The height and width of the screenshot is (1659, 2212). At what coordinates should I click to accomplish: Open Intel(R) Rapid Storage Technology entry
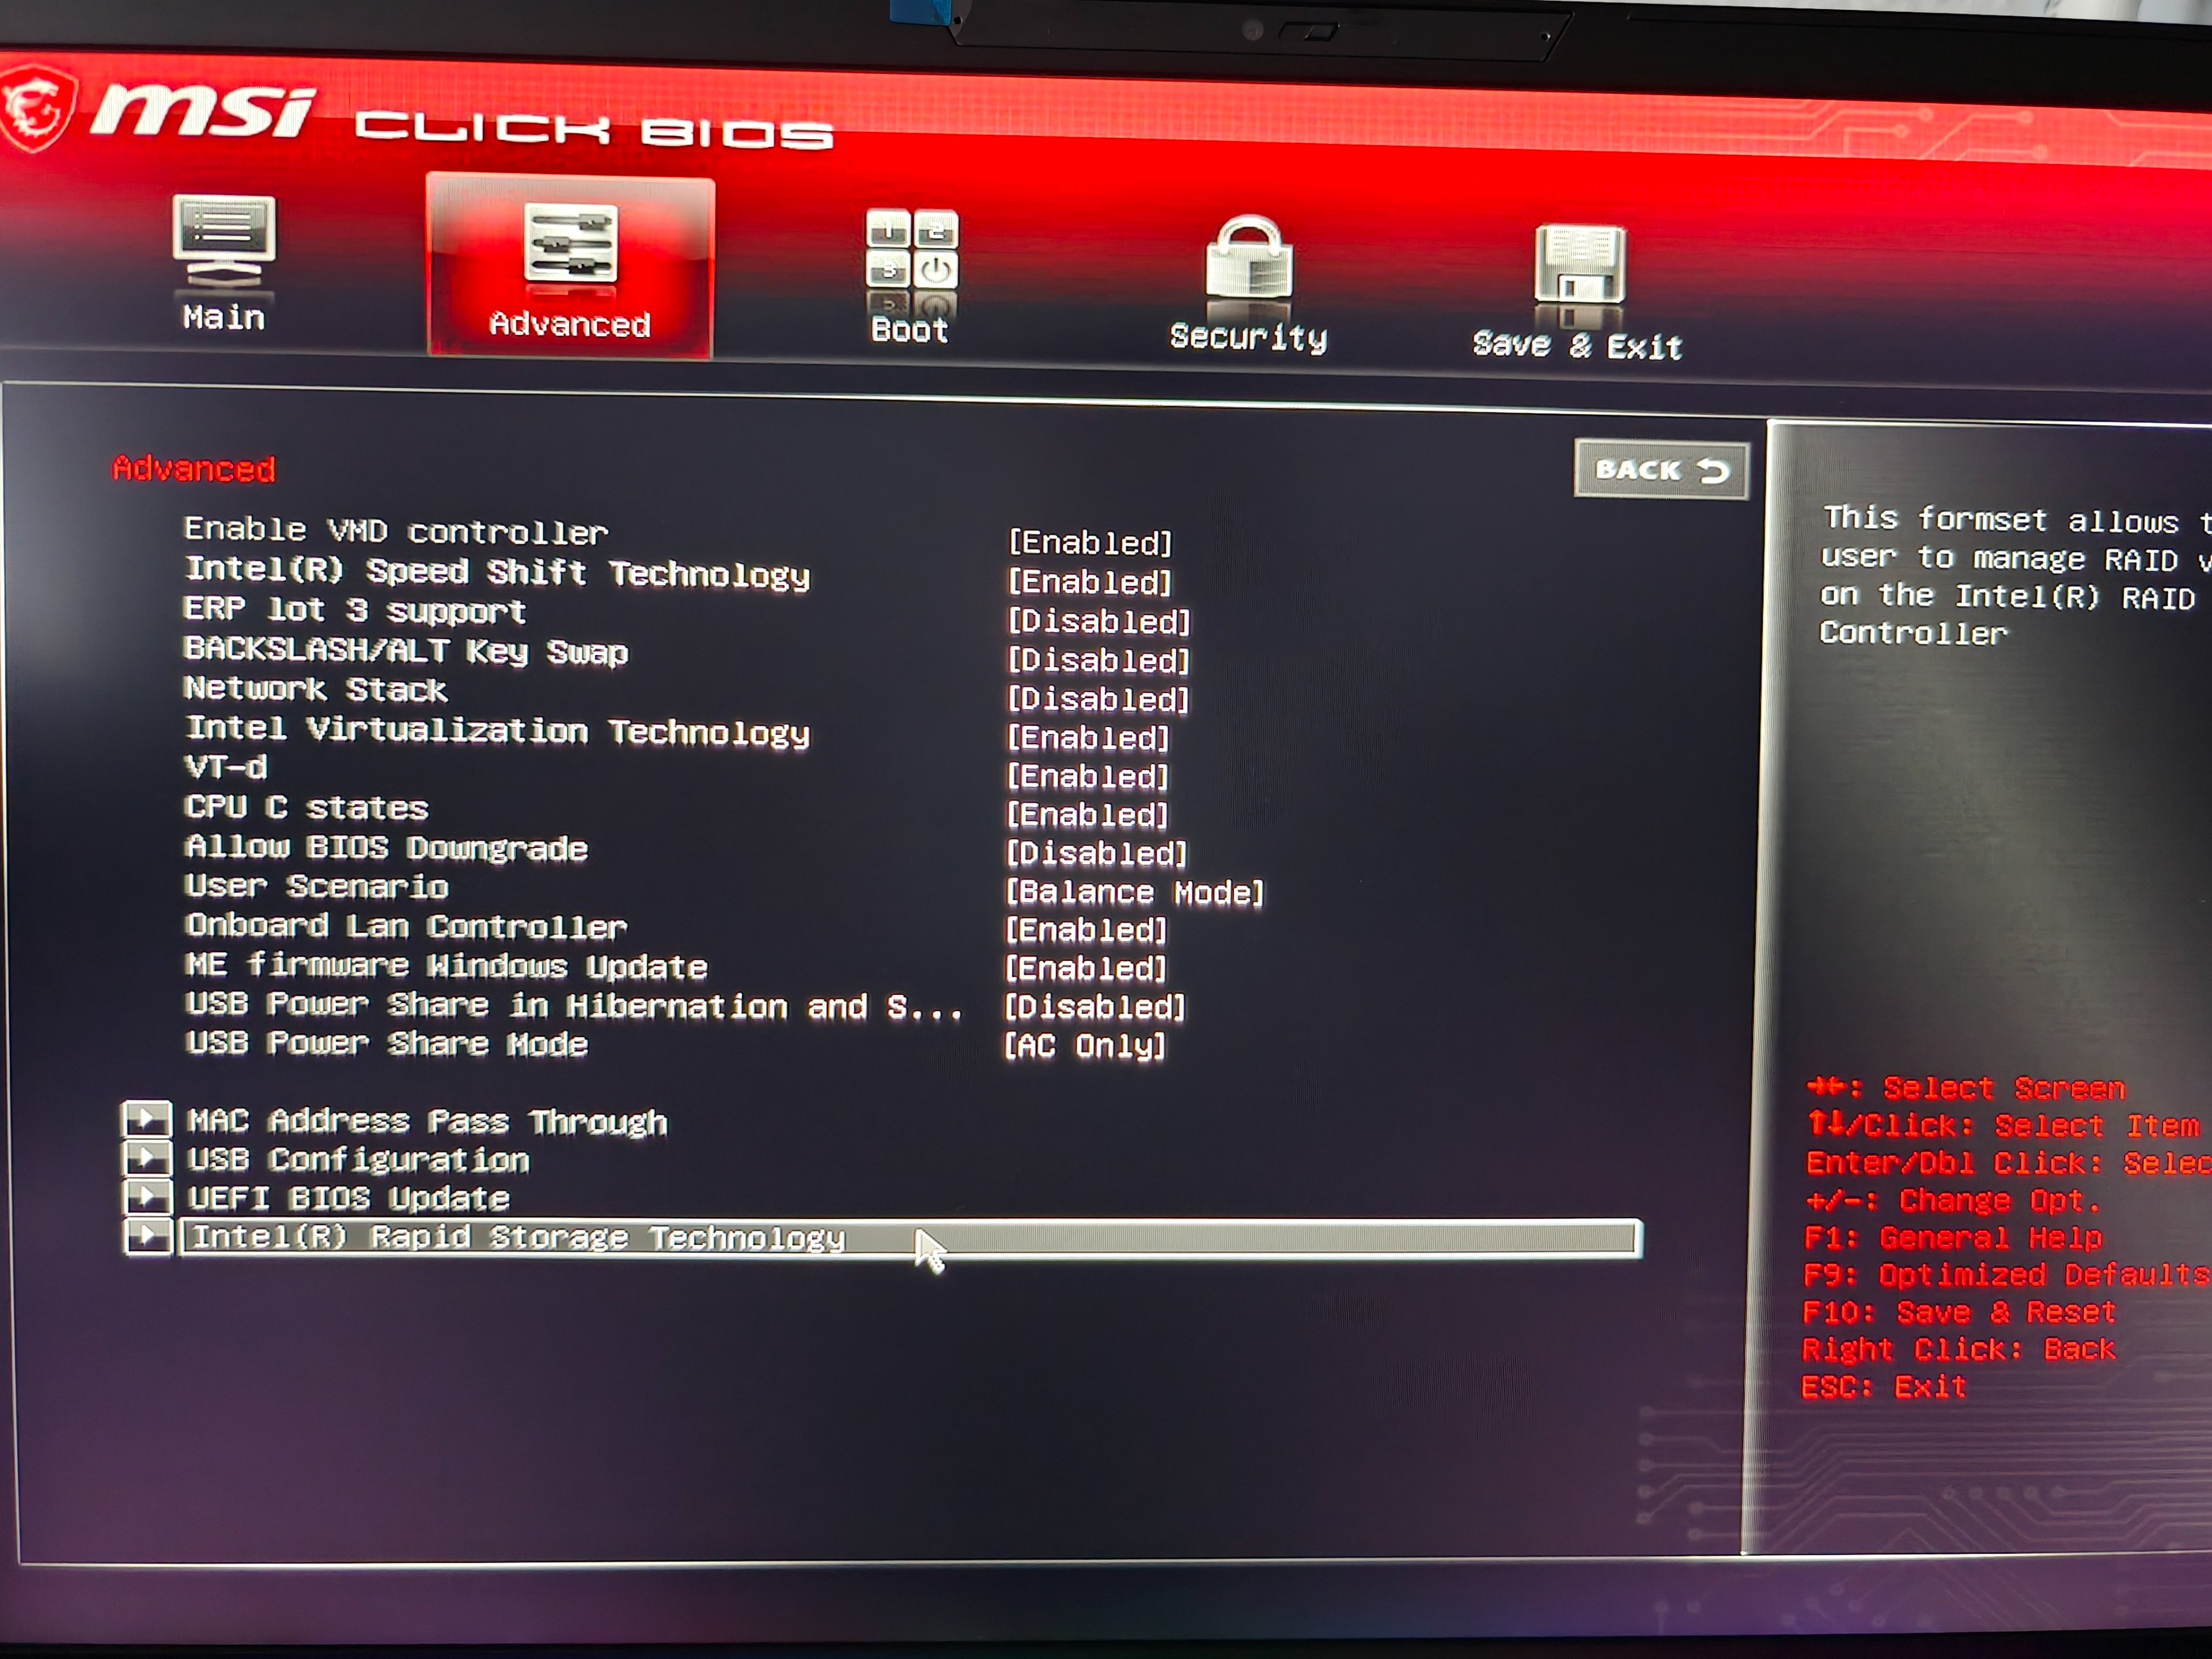[x=518, y=1238]
